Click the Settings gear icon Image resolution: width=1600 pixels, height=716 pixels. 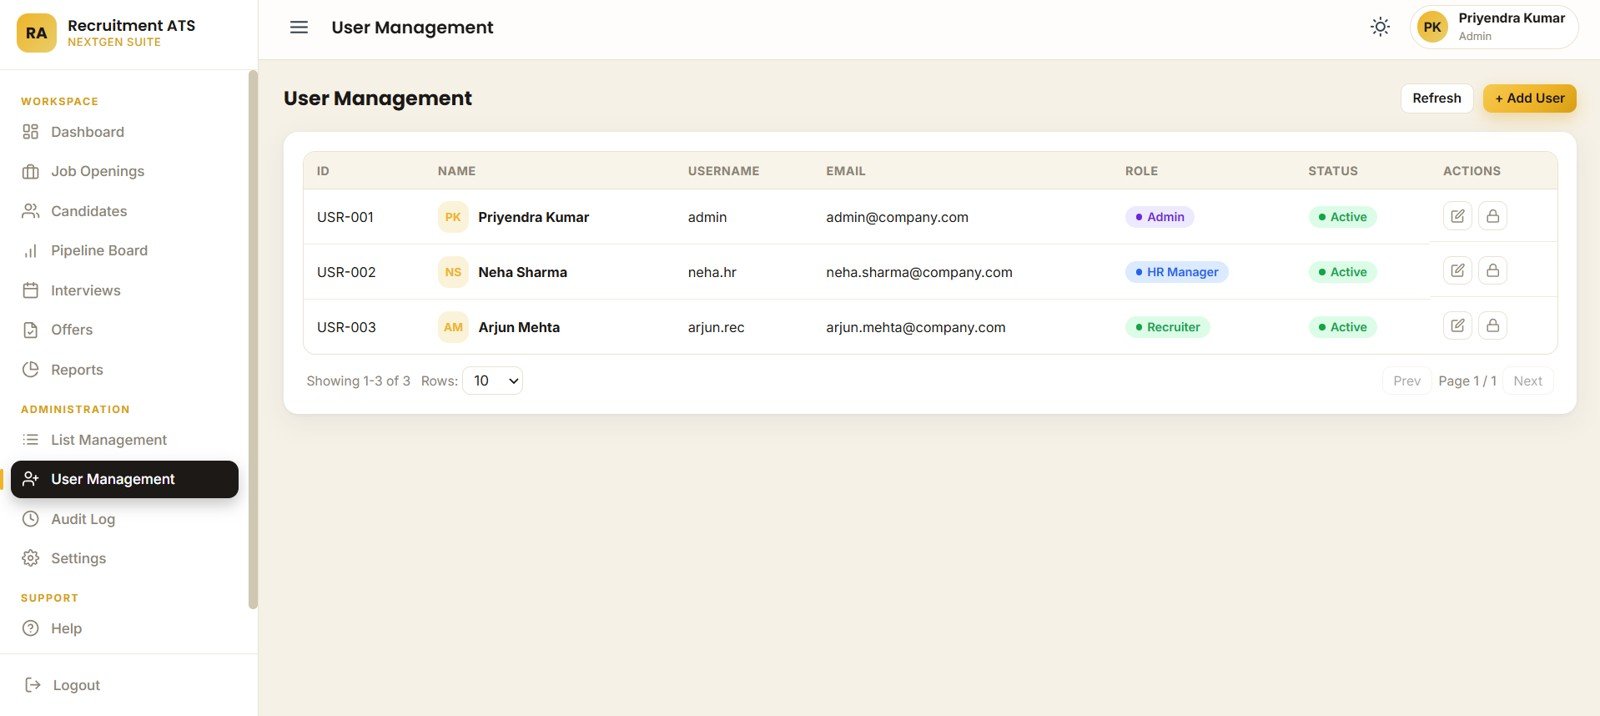(x=31, y=558)
